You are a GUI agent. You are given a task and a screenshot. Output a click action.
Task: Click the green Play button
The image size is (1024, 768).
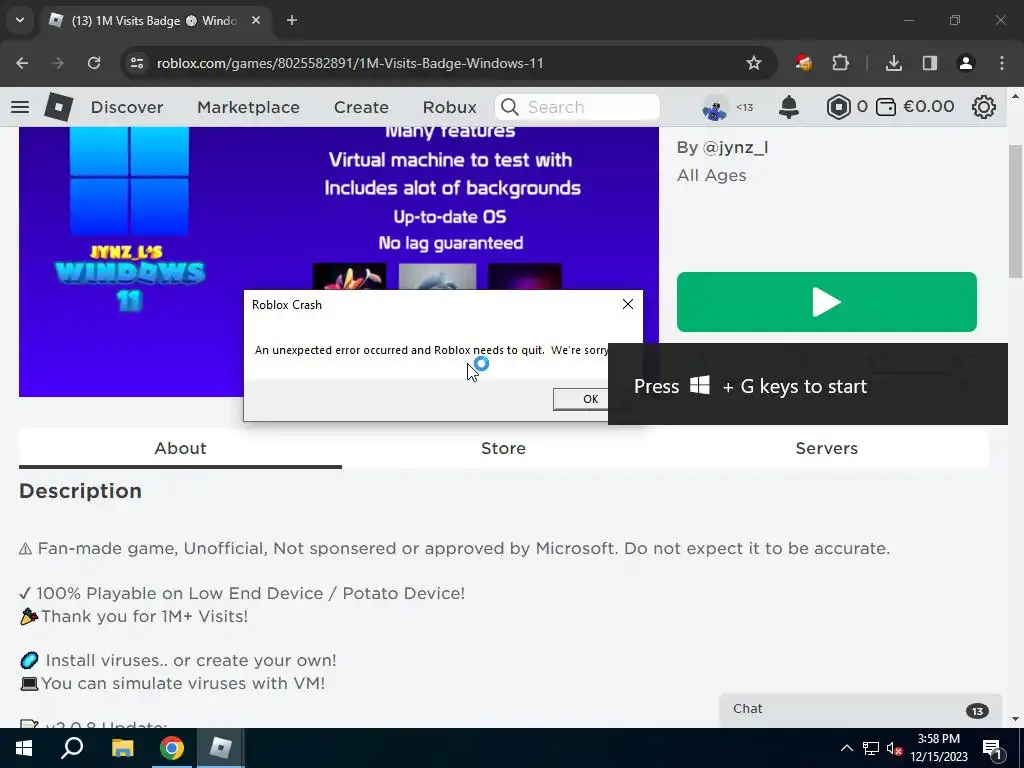[826, 302]
